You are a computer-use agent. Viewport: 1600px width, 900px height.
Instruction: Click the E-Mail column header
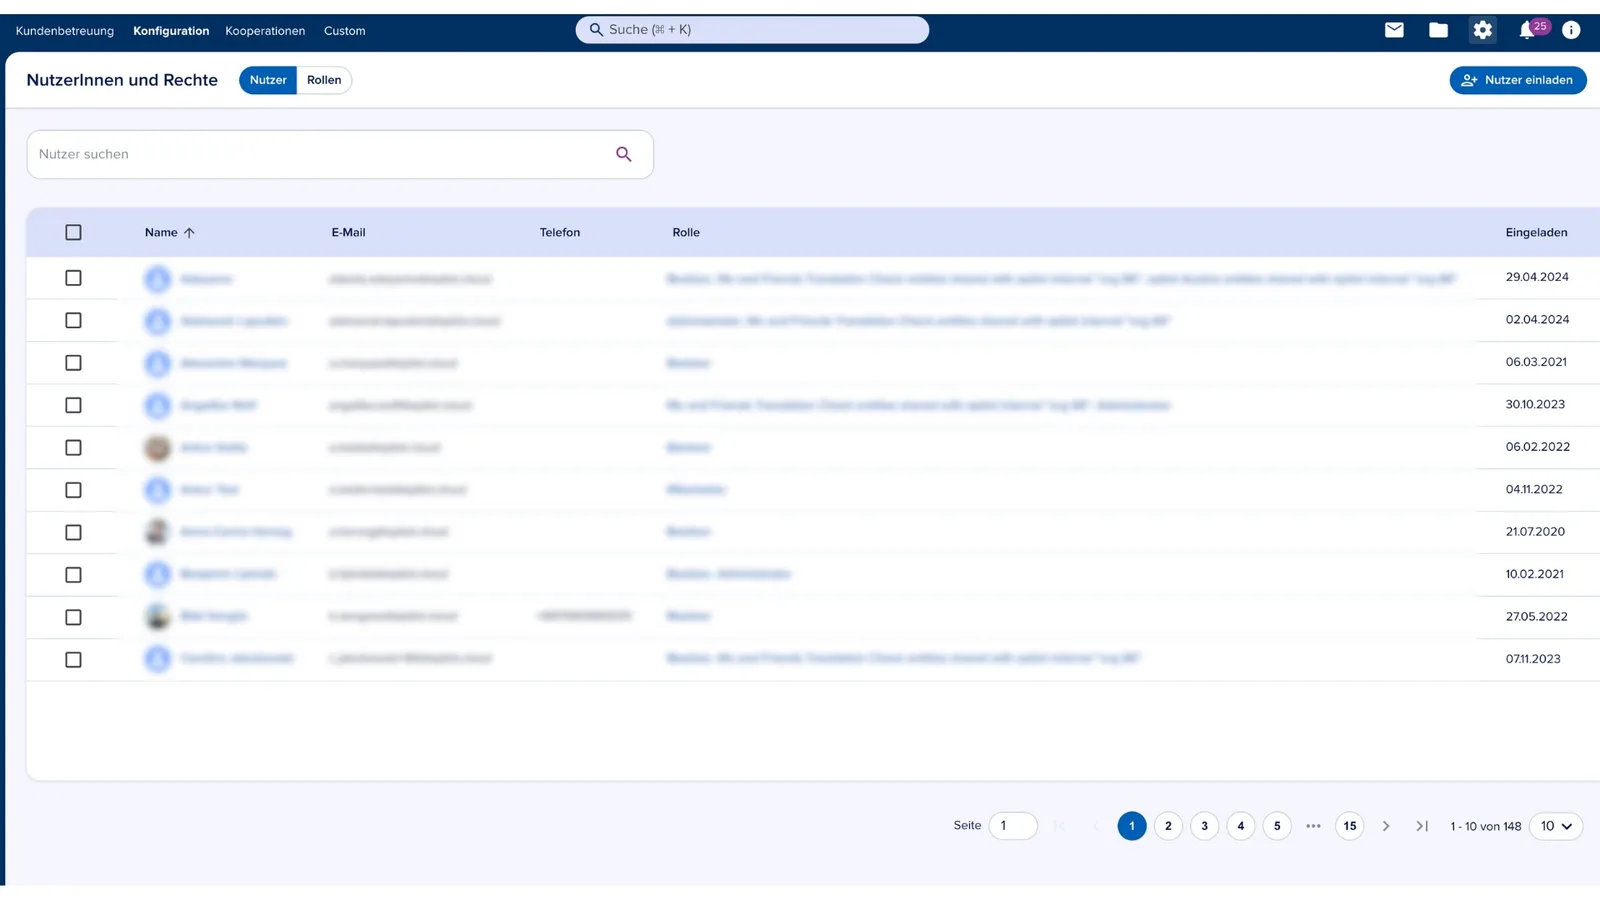(349, 233)
